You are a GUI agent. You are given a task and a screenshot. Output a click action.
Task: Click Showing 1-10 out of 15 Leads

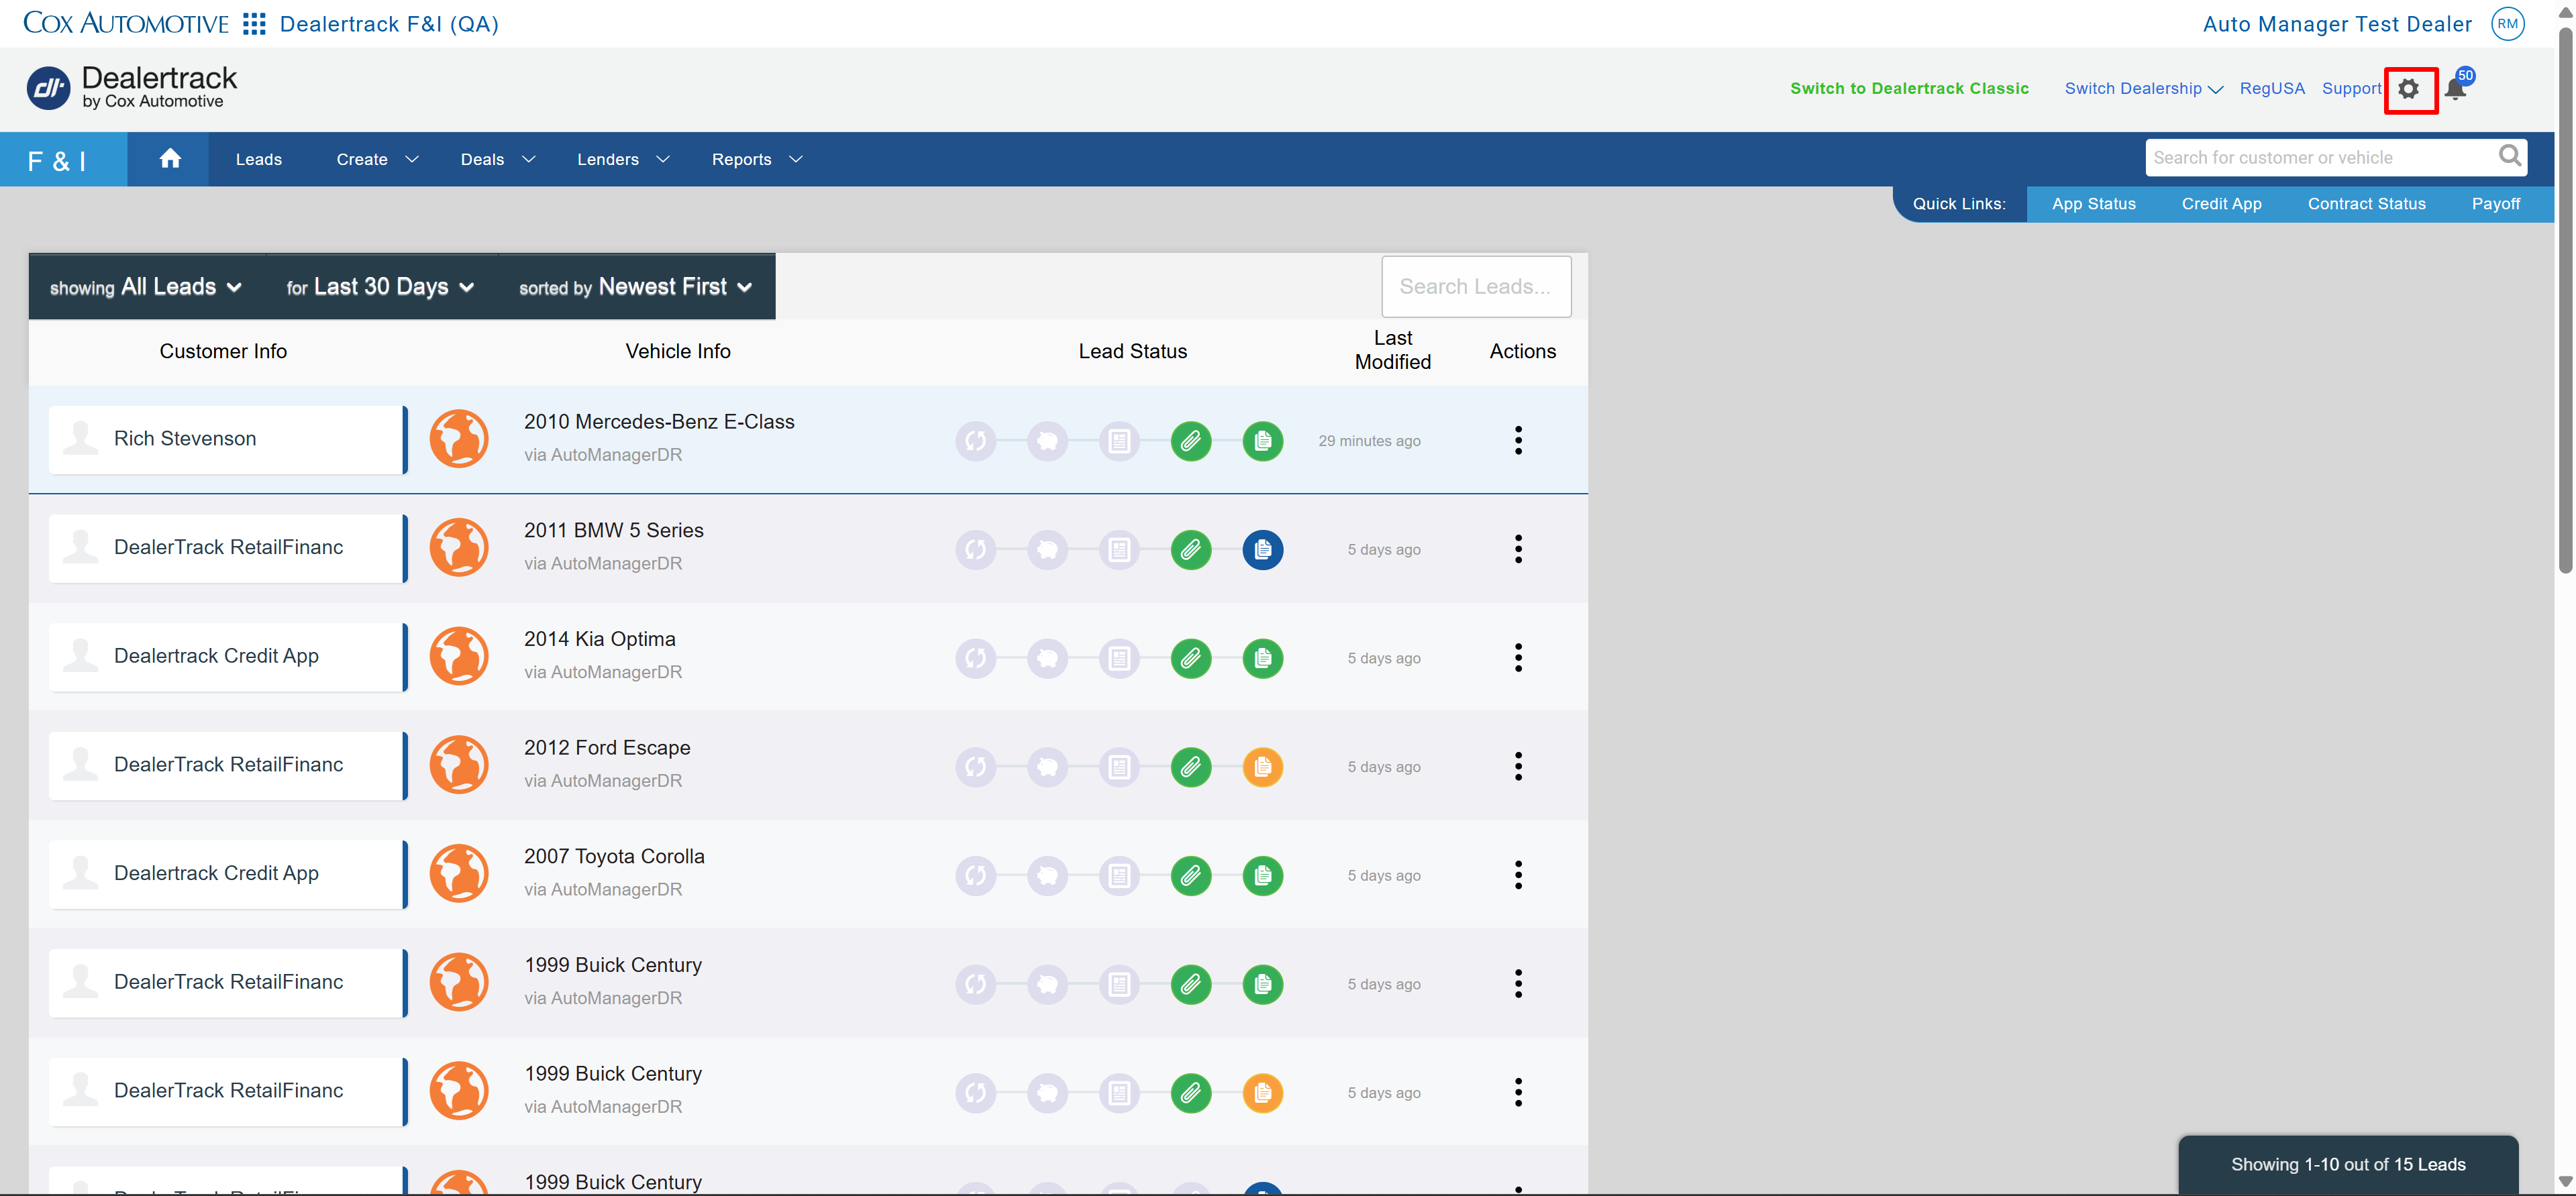coord(2348,1164)
